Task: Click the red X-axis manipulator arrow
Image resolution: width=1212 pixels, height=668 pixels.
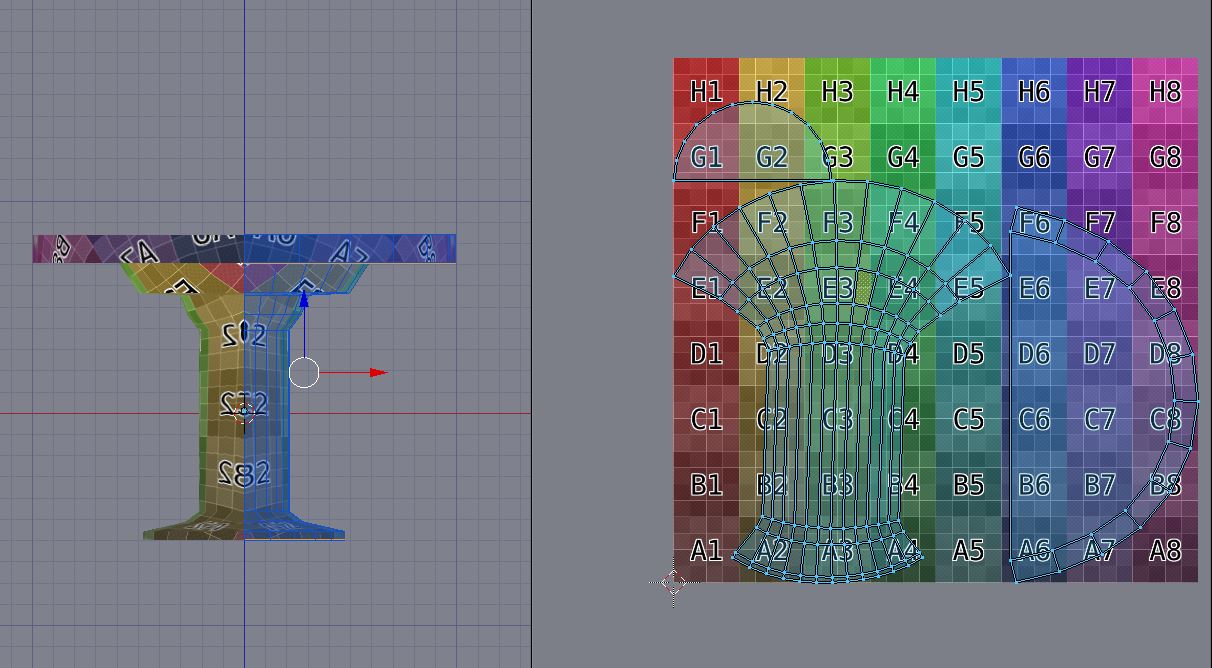Action: click(375, 372)
